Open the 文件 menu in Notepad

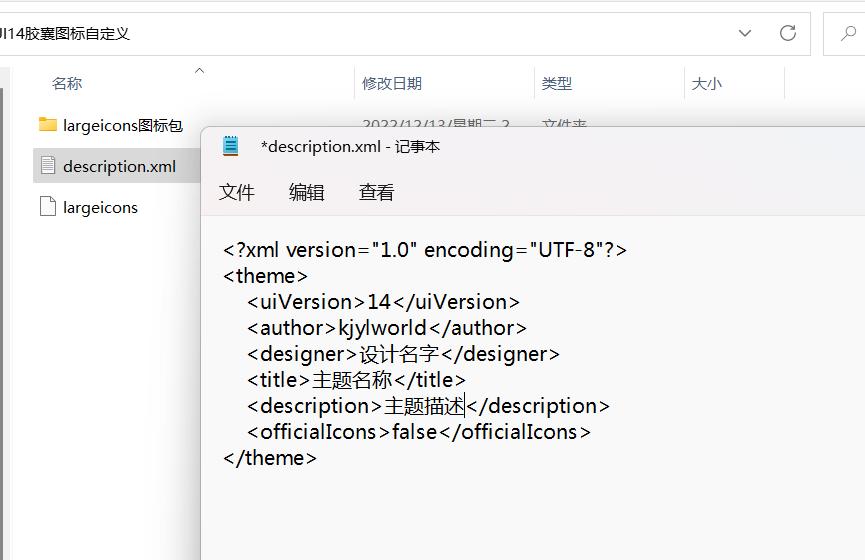[236, 193]
